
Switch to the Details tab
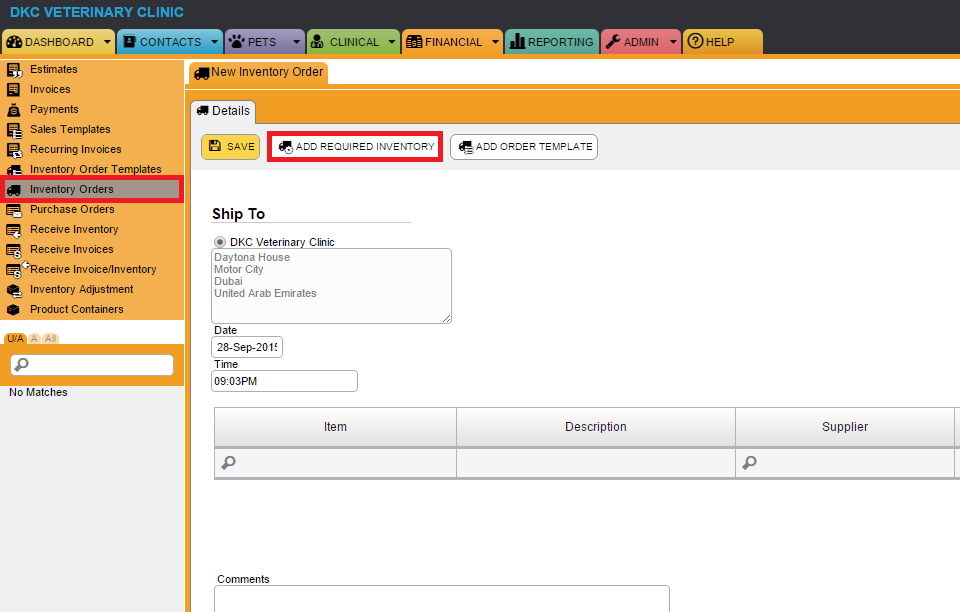223,111
